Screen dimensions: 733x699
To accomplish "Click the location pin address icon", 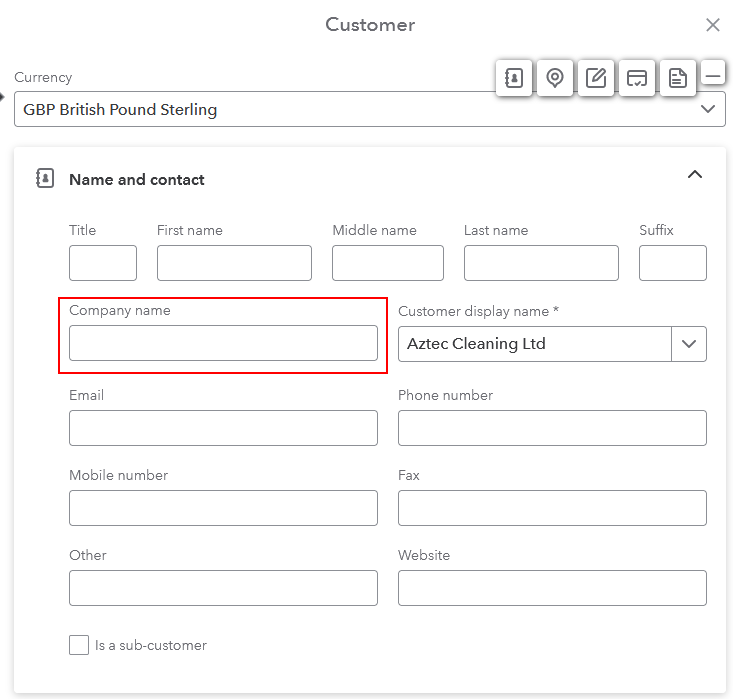I will point(555,78).
